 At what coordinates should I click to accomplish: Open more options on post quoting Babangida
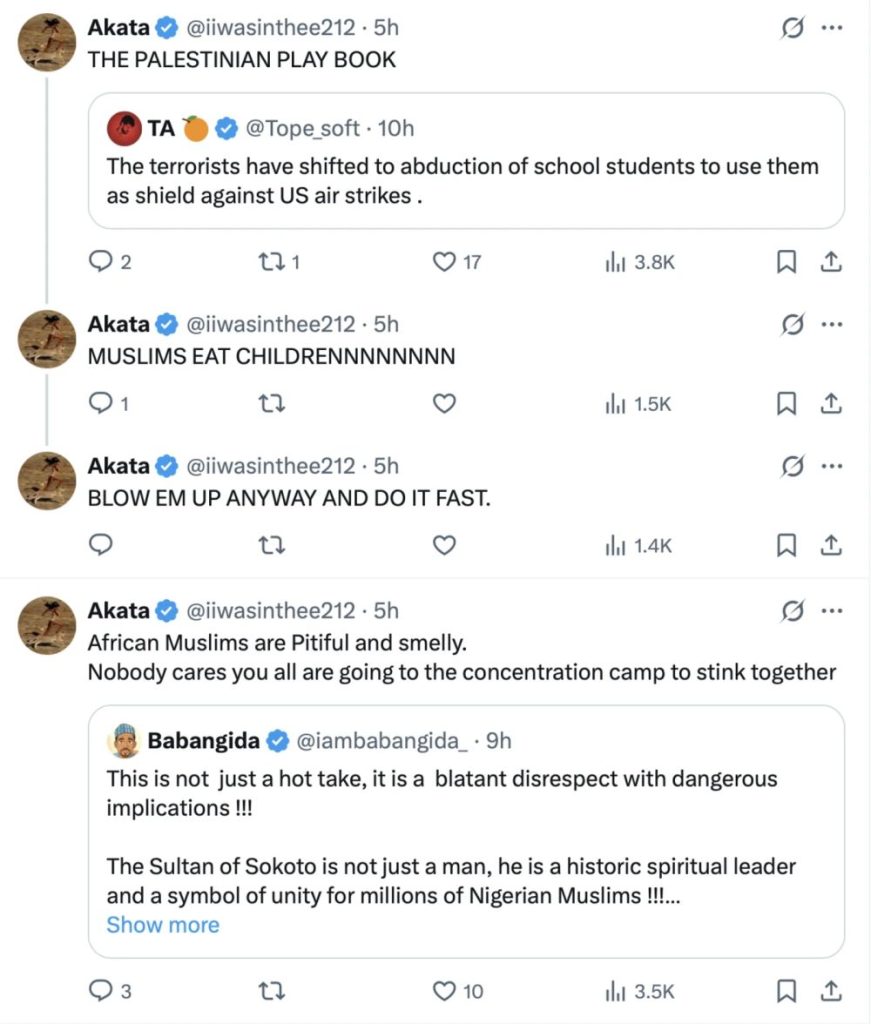pyautogui.click(x=831, y=611)
